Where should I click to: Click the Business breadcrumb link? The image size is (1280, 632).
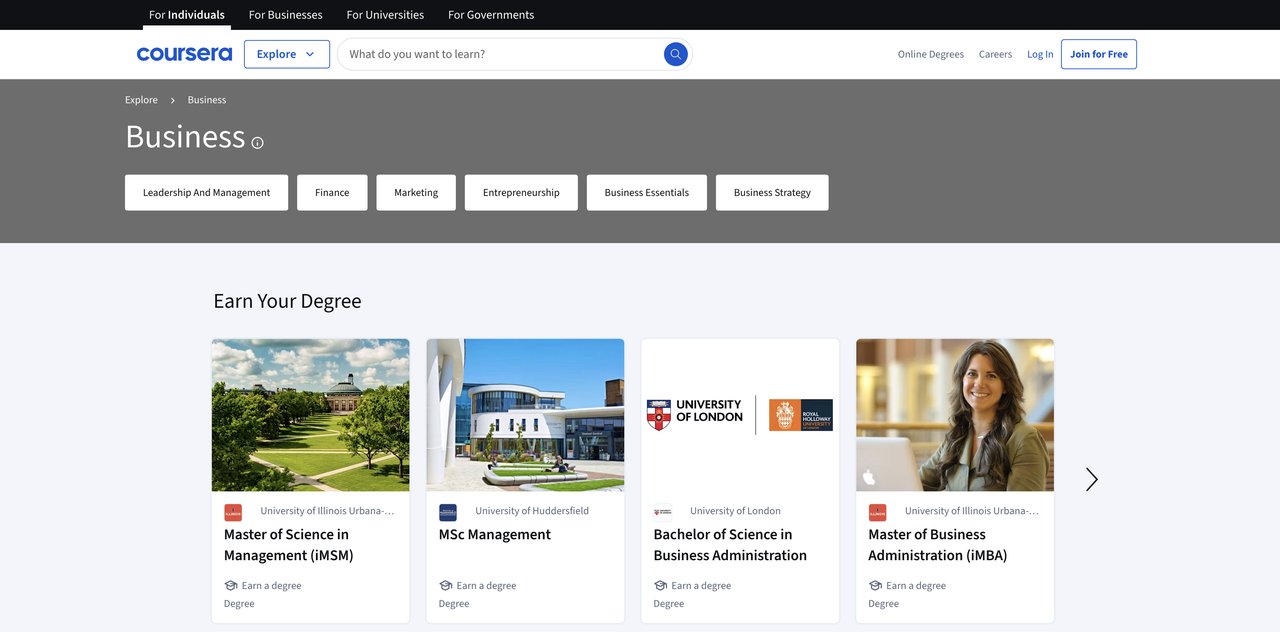(x=207, y=100)
